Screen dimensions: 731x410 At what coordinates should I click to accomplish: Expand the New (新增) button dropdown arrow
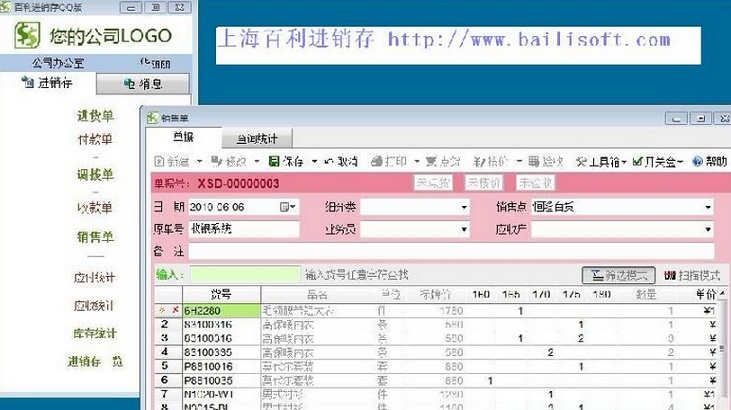coord(200,161)
